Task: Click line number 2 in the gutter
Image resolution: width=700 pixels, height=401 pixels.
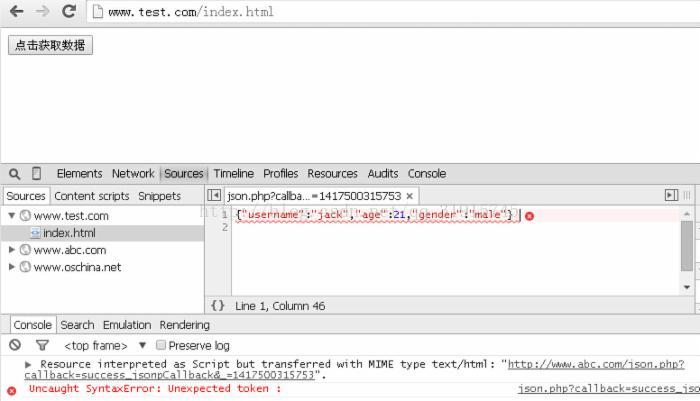Action: tap(225, 227)
